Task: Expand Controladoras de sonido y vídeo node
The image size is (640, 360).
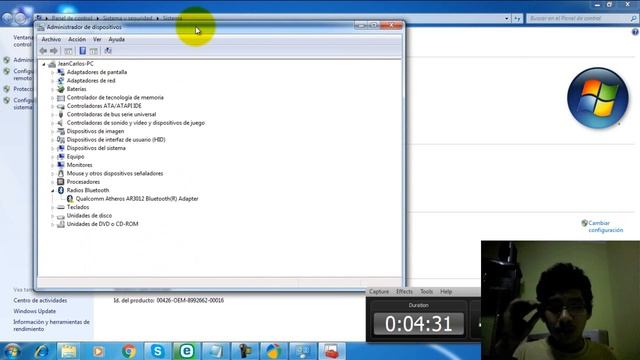Action: [53, 123]
